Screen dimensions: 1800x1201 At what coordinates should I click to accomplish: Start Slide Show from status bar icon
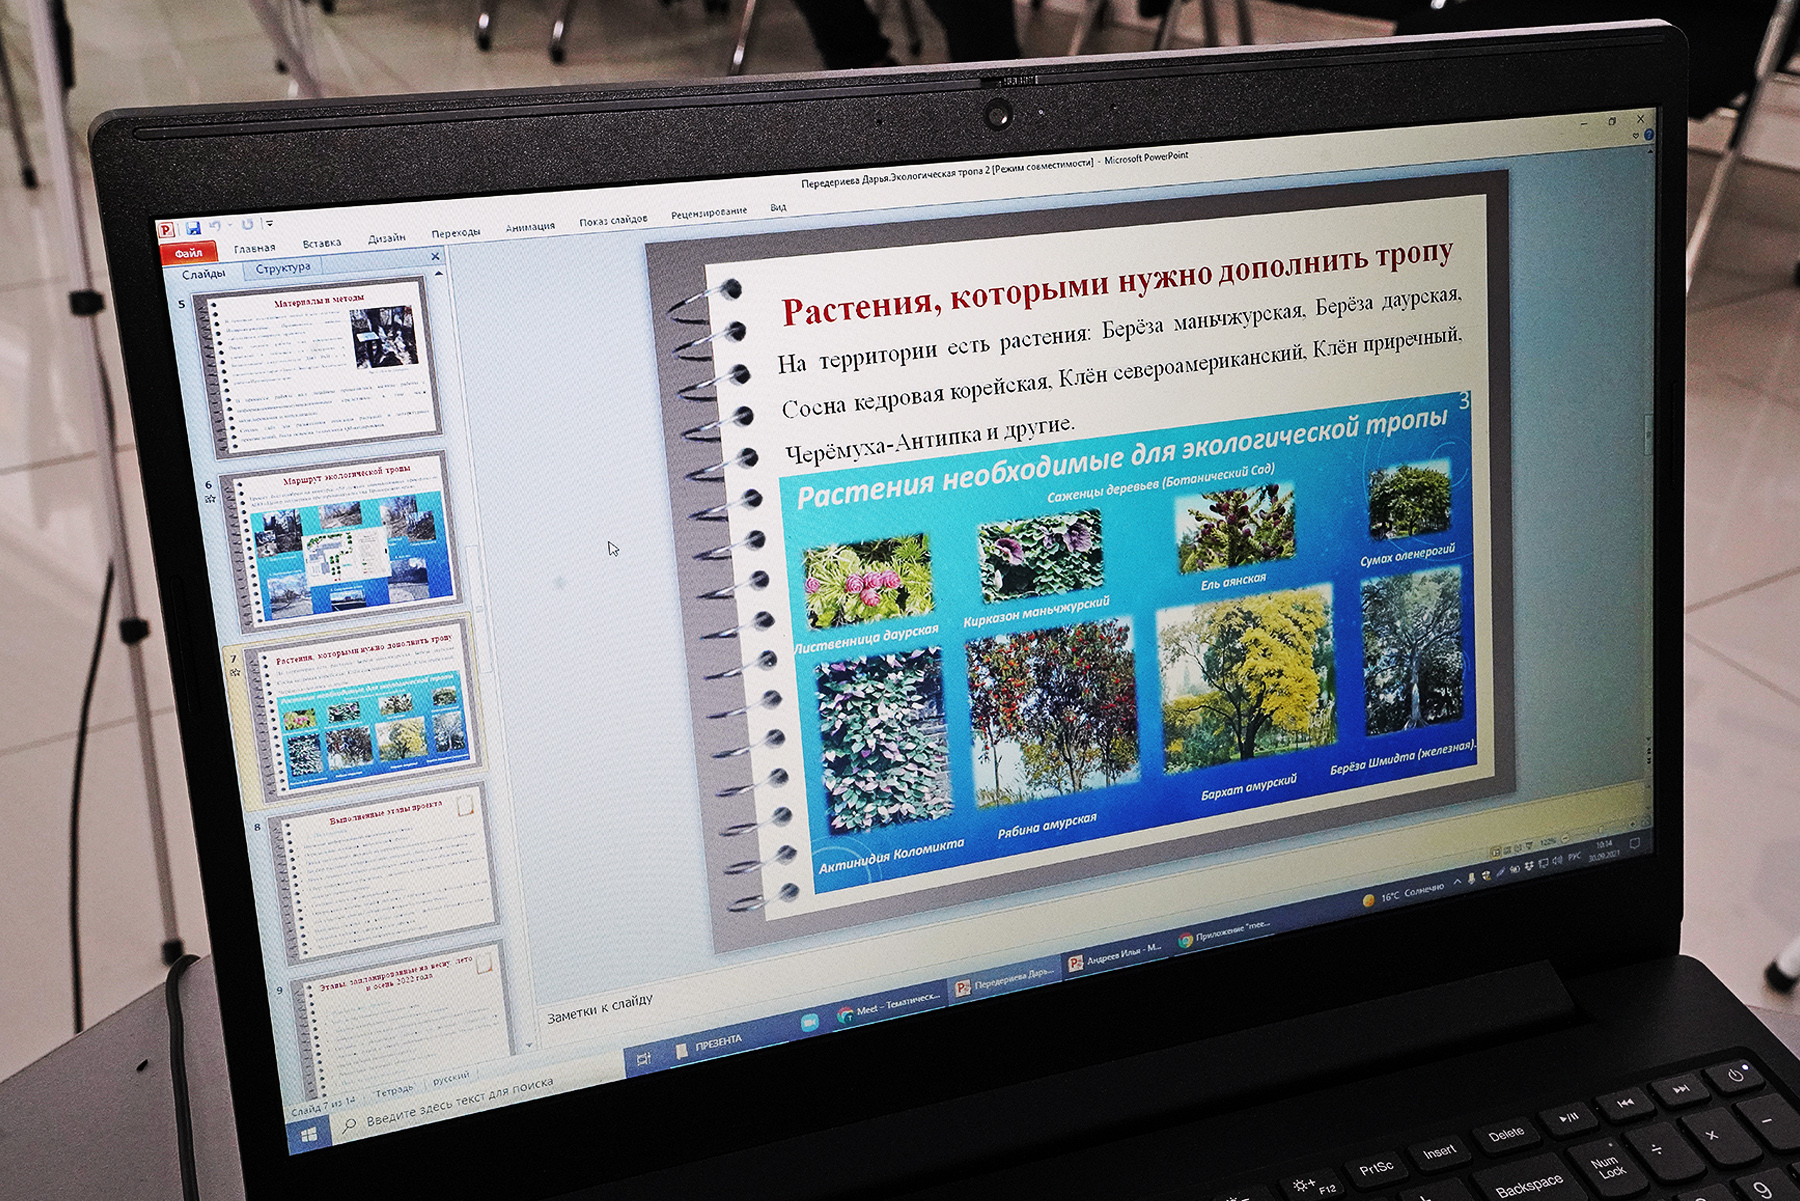point(1529,845)
